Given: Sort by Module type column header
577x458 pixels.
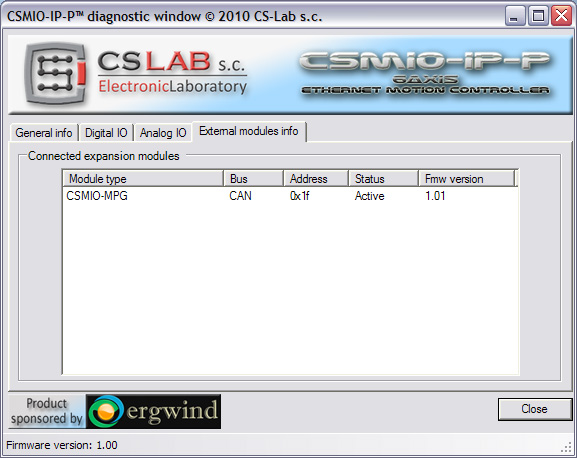Looking at the screenshot, I should pos(143,179).
